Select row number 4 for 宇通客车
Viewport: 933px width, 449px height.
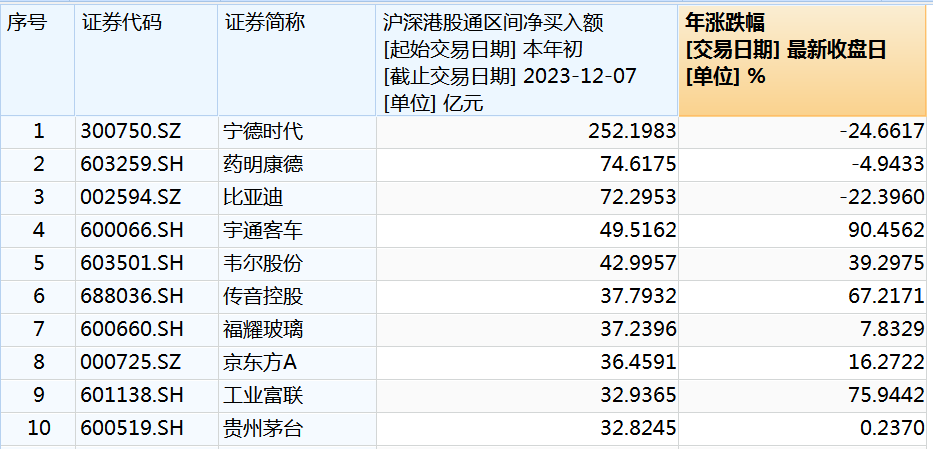(x=39, y=230)
